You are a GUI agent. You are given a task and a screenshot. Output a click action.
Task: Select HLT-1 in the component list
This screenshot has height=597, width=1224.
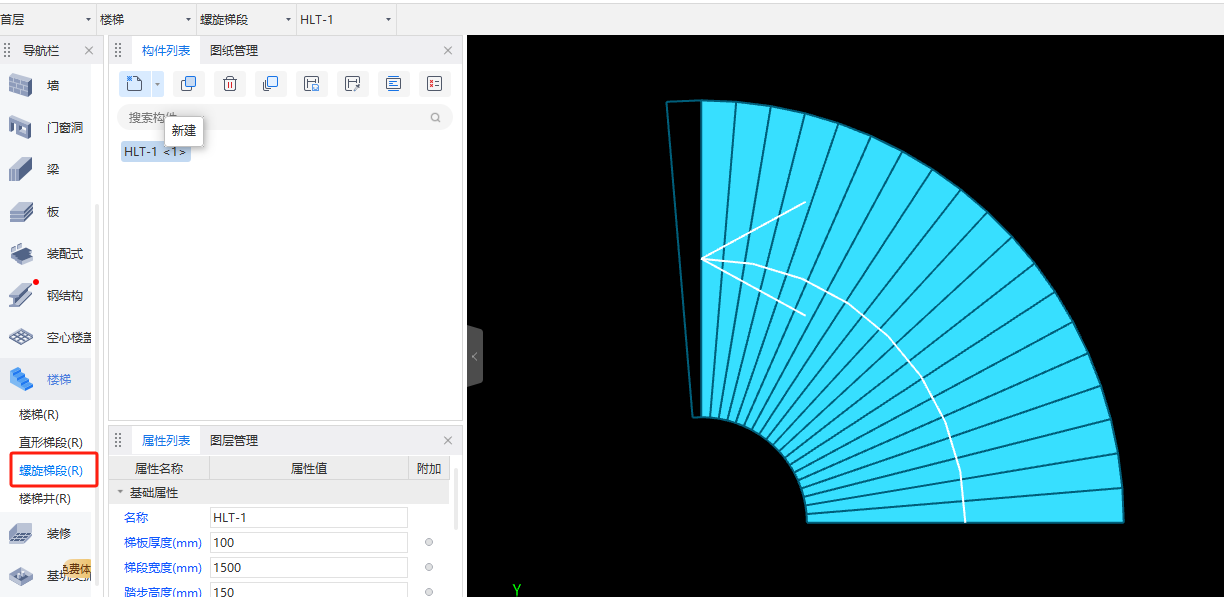[x=155, y=151]
